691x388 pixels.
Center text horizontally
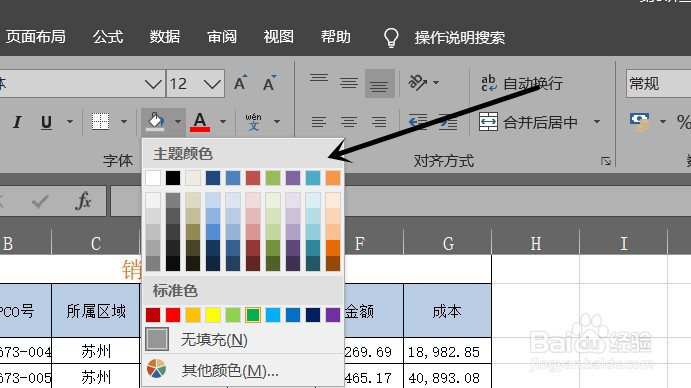(x=349, y=122)
